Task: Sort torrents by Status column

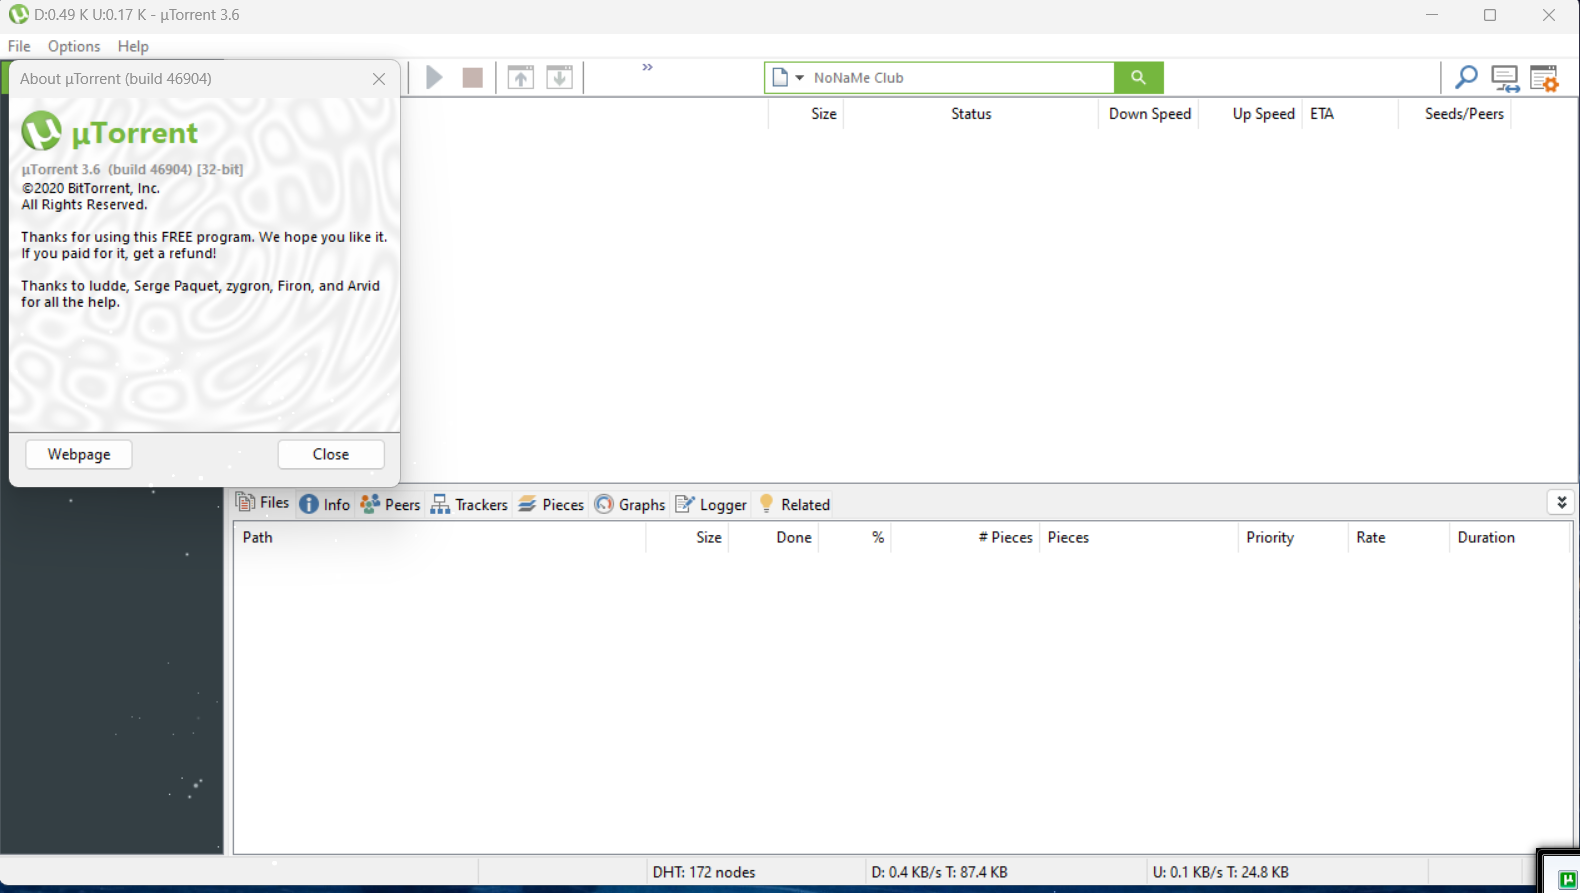Action: pos(971,114)
